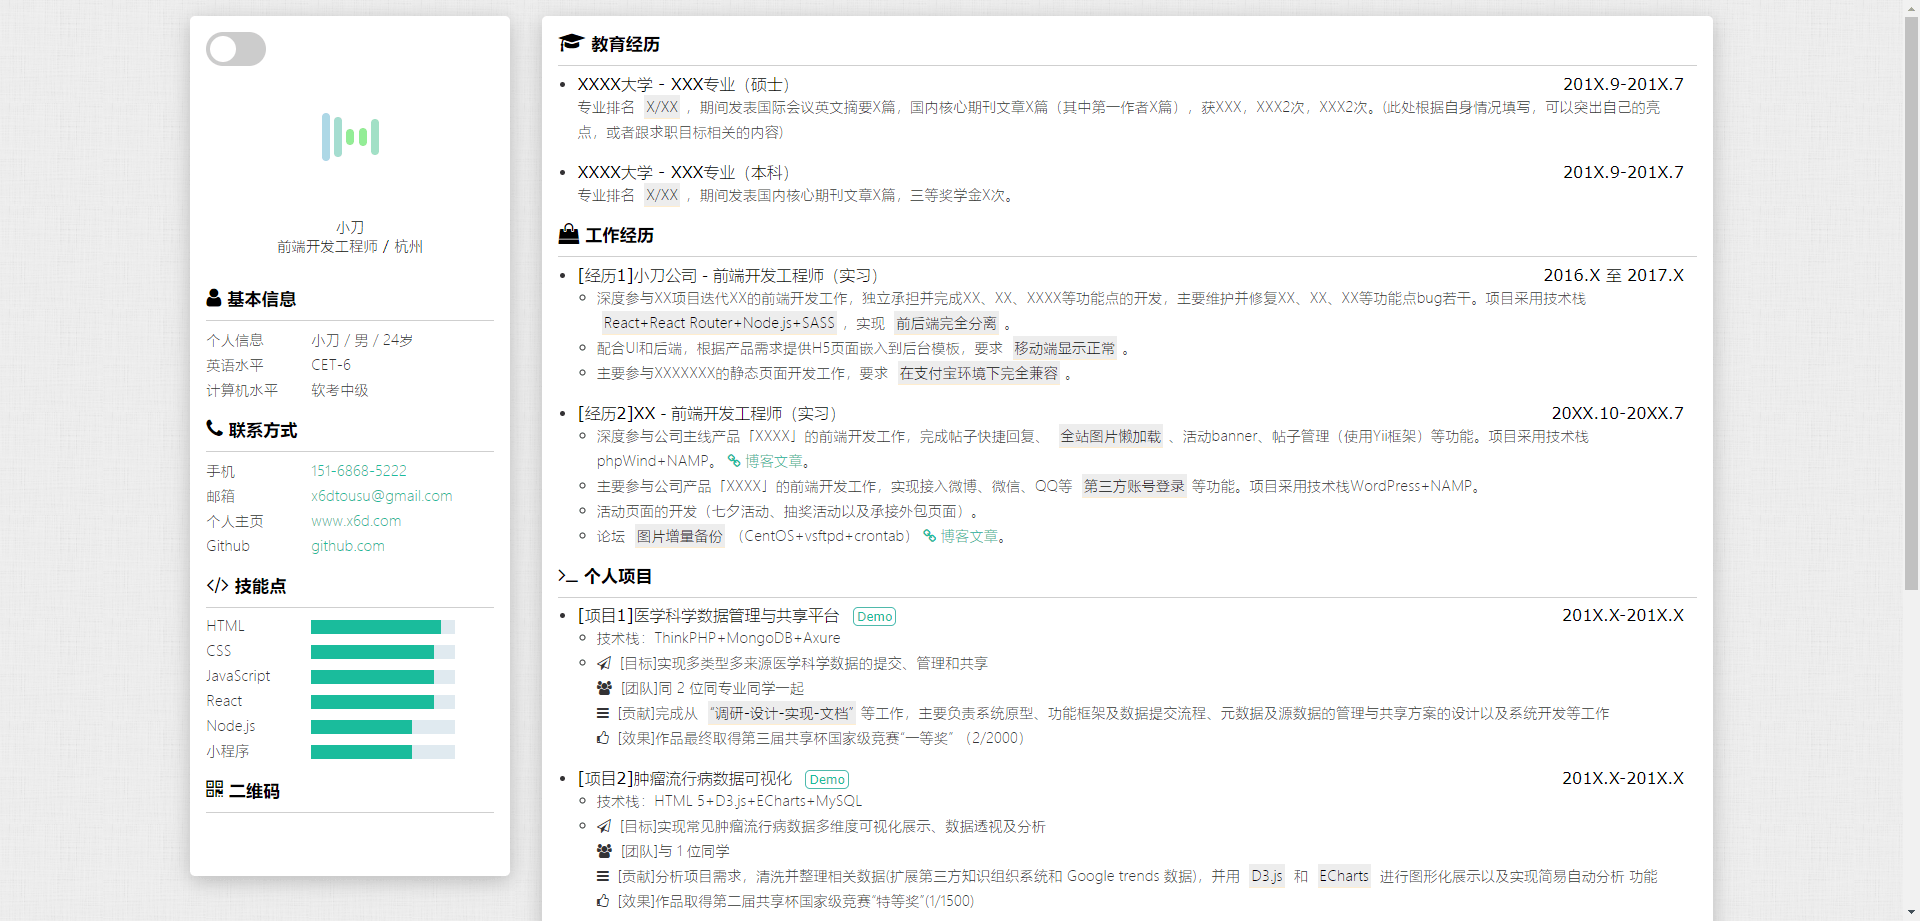Click the link icon before first 博客文章
Screen dimensions: 1920x921
733,461
